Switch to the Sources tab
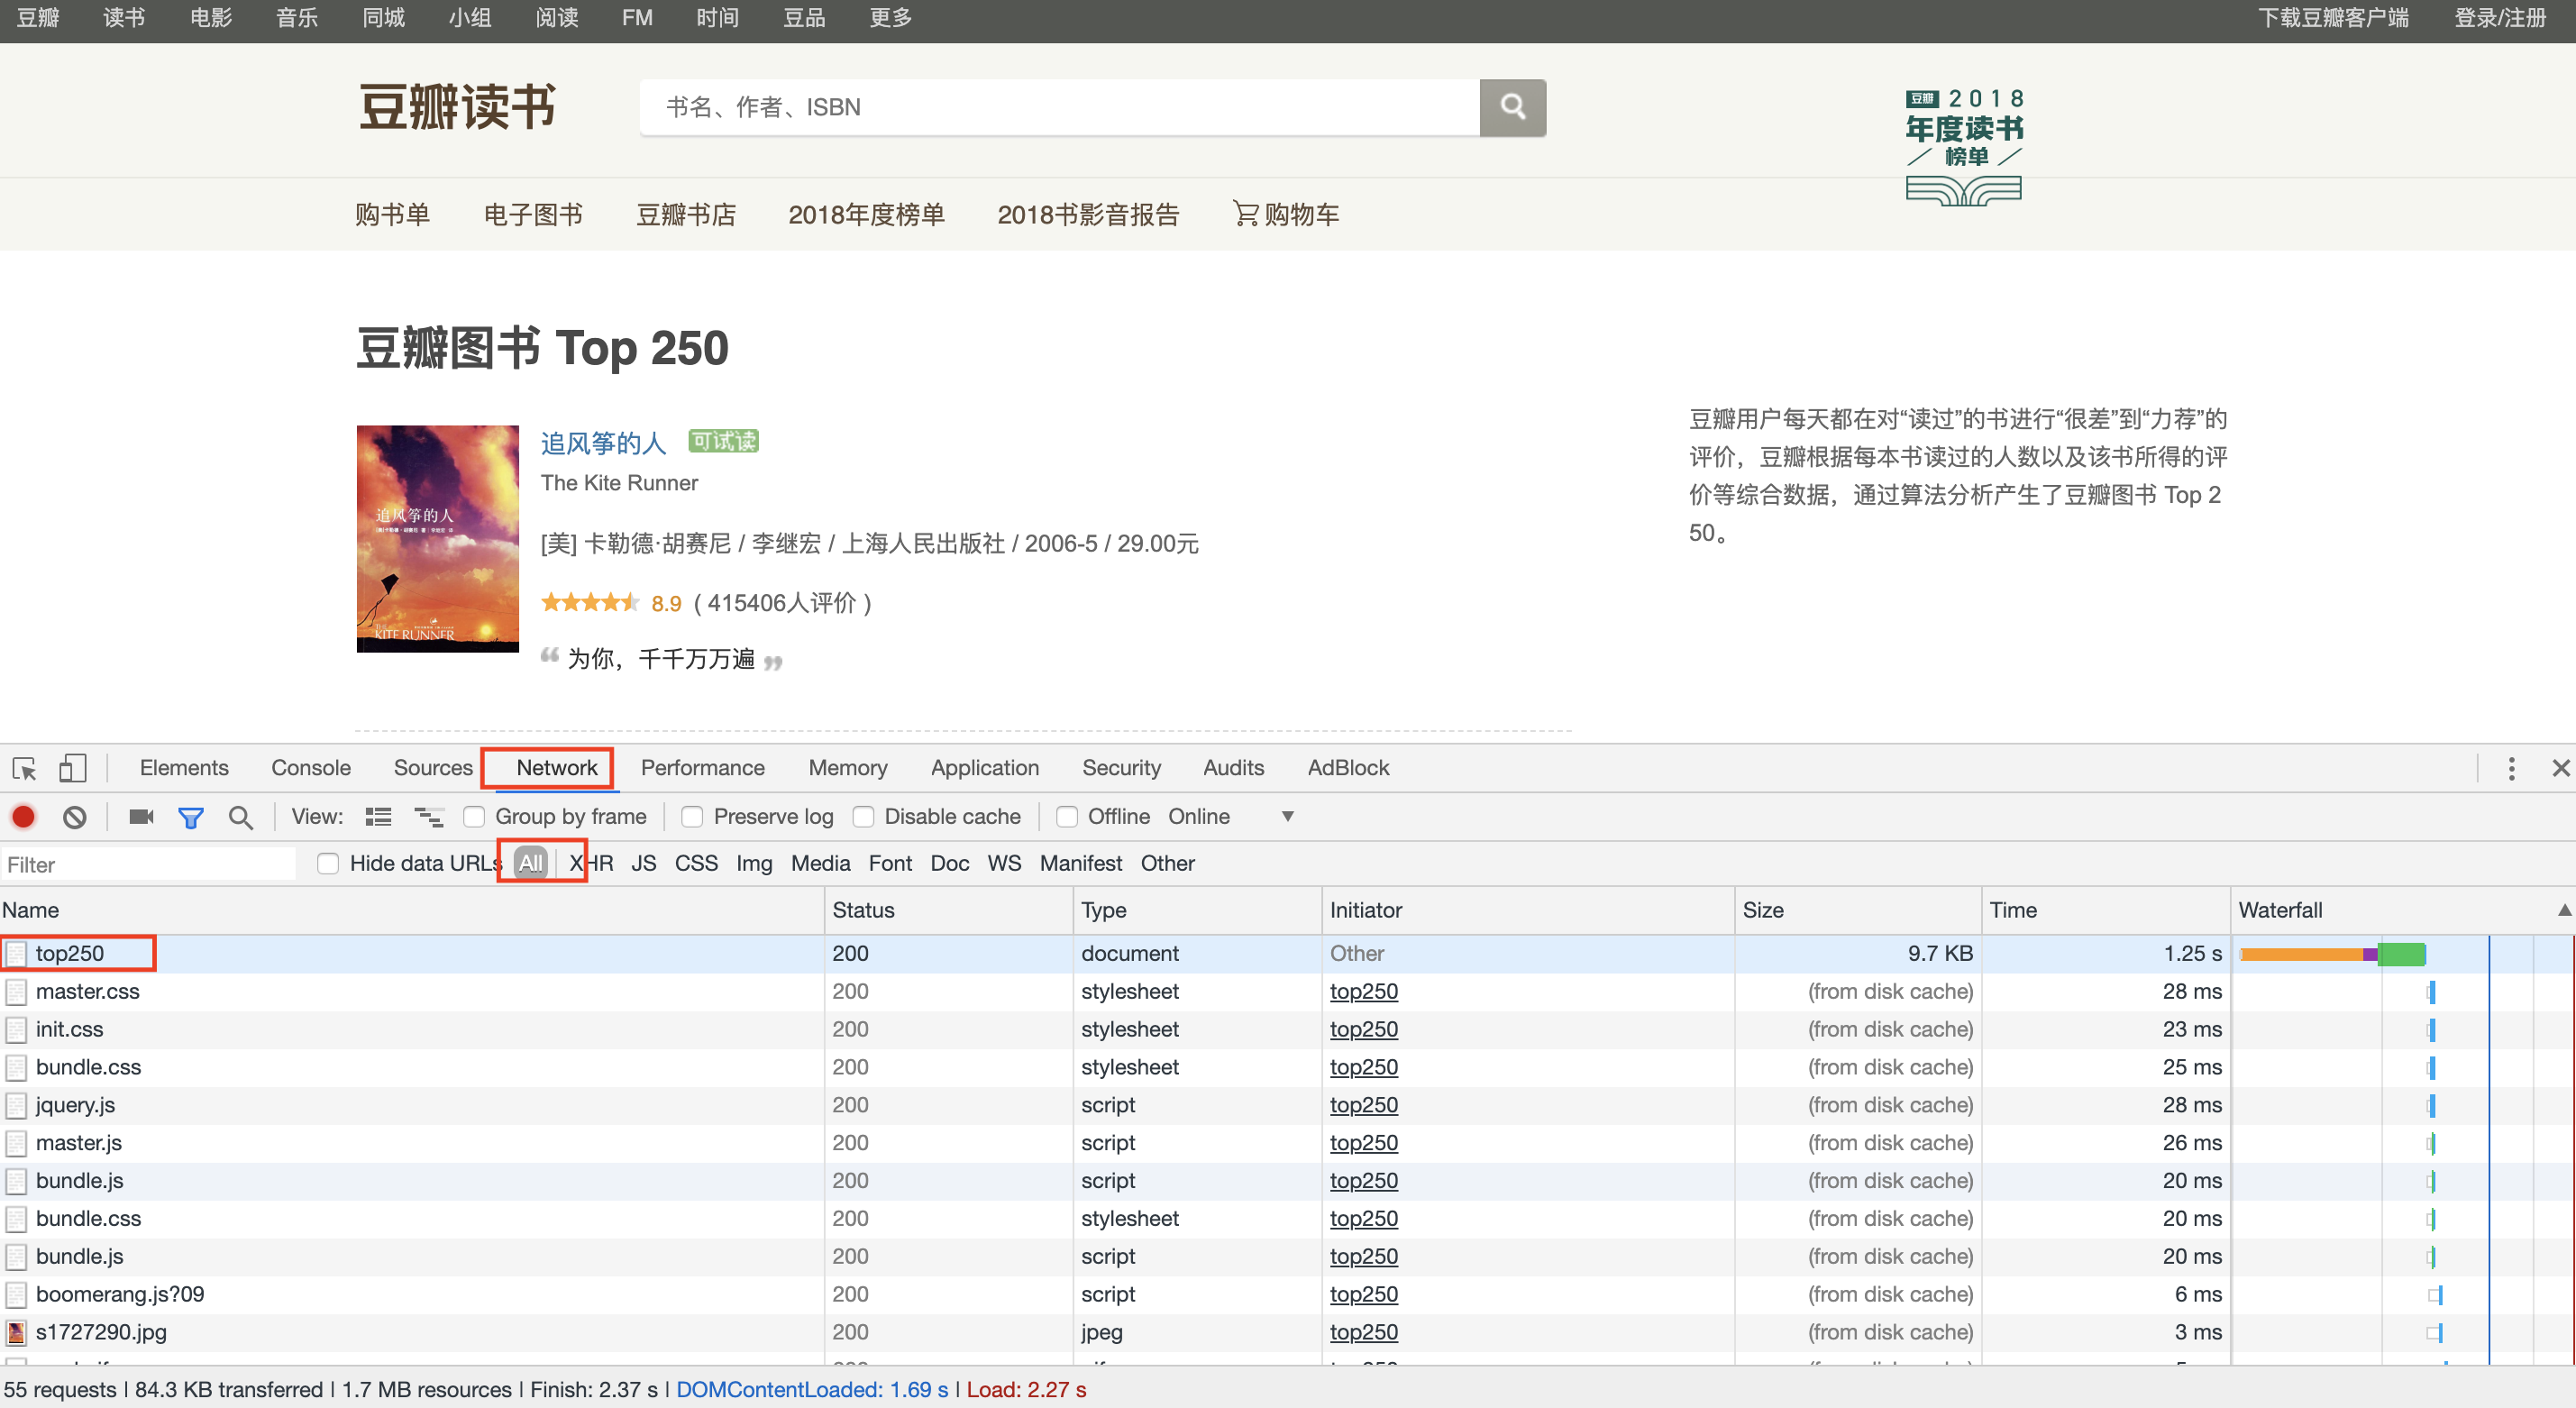The height and width of the screenshot is (1408, 2576). click(433, 768)
